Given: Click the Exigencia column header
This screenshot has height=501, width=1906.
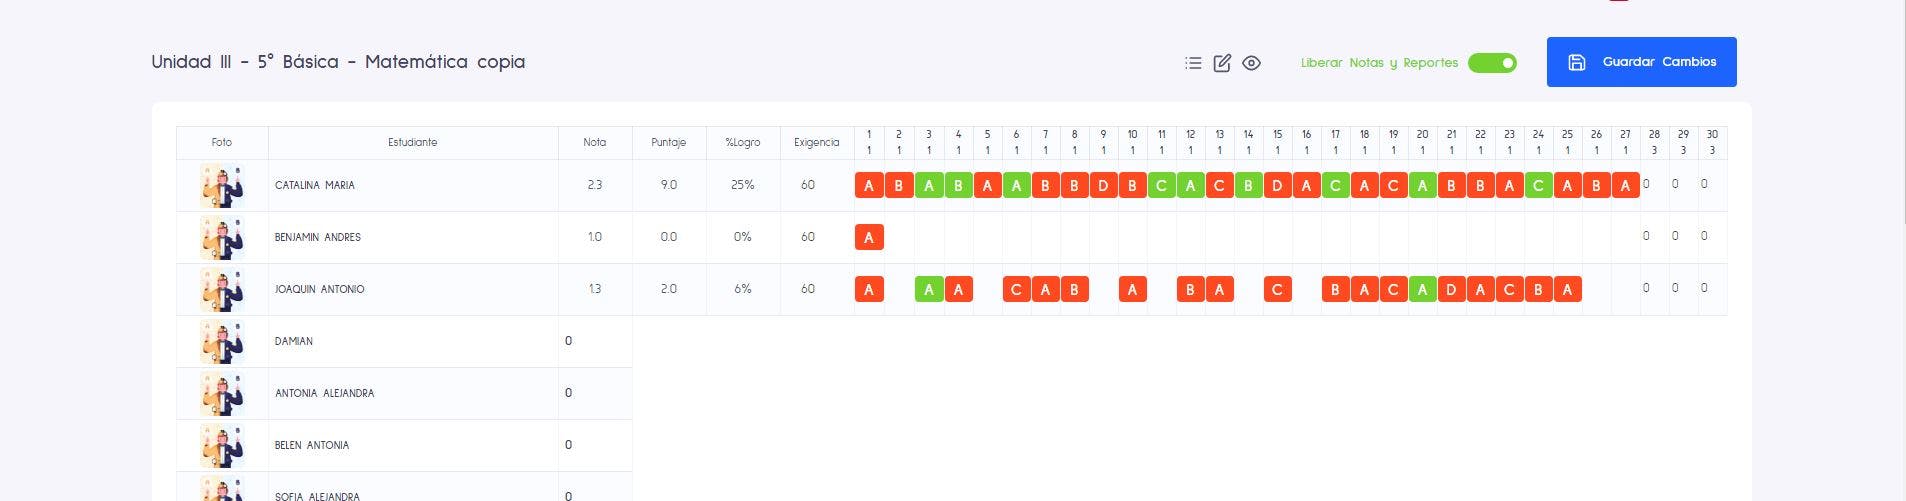Looking at the screenshot, I should click(x=817, y=143).
